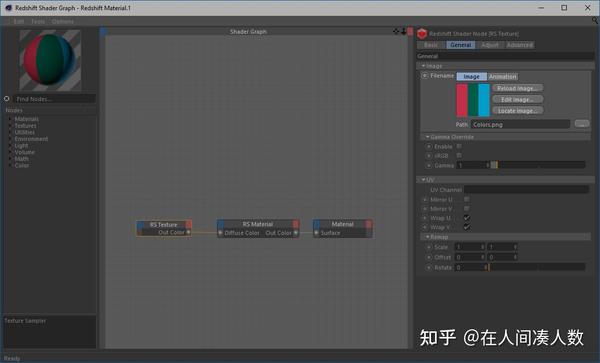Toggle the sRGB checkbox
Viewport: 600px width, 363px height.
tap(459, 155)
